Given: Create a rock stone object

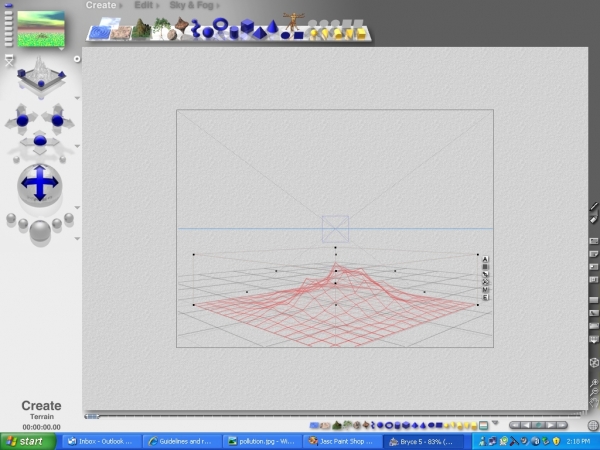Looking at the screenshot, I should 172,35.
